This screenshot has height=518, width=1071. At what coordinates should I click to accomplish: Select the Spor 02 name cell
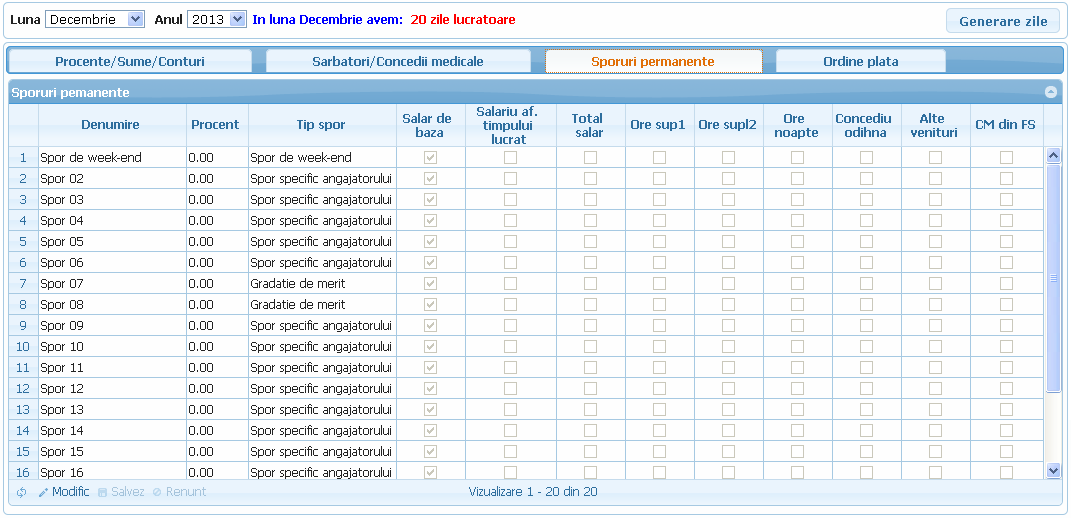(x=112, y=179)
